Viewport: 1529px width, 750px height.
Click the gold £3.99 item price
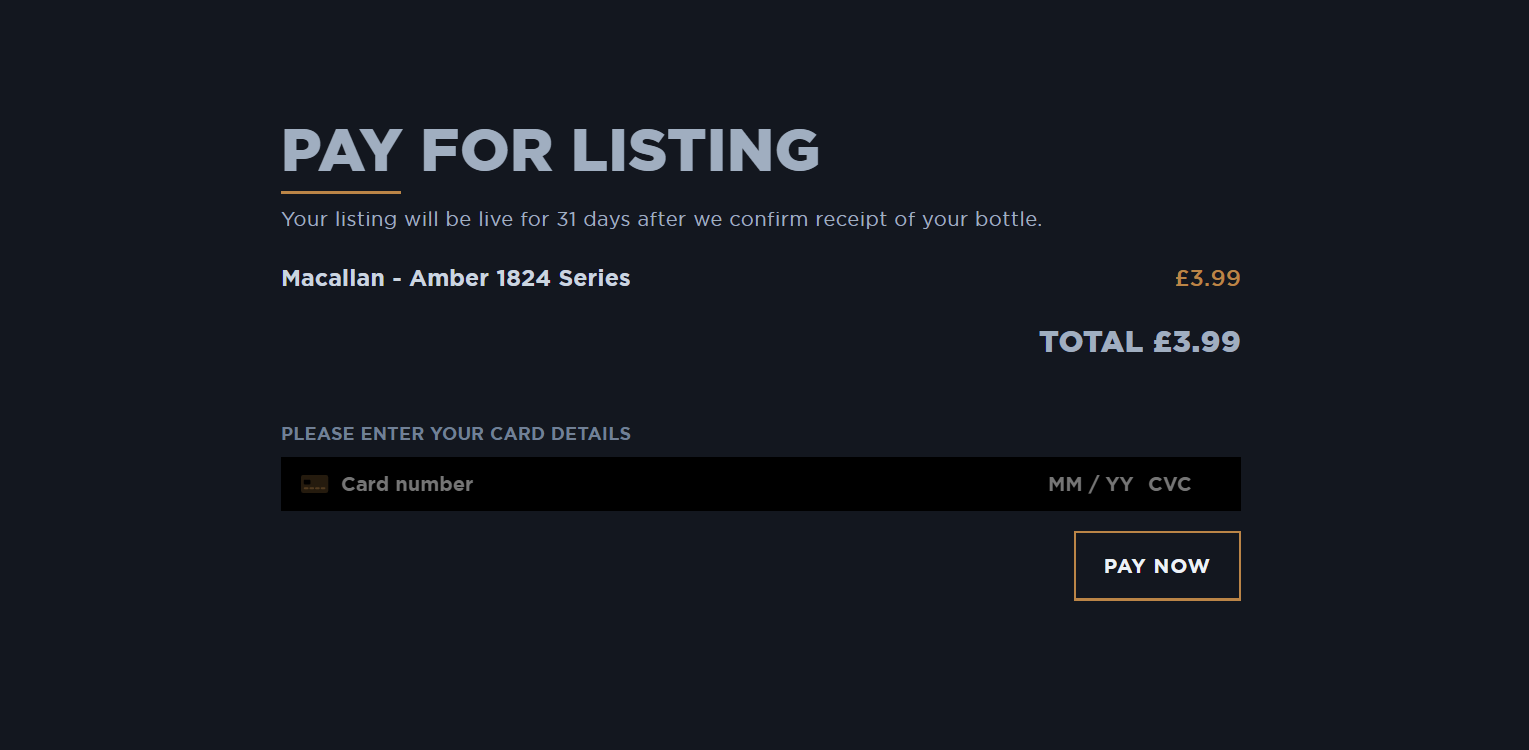pyautogui.click(x=1207, y=278)
